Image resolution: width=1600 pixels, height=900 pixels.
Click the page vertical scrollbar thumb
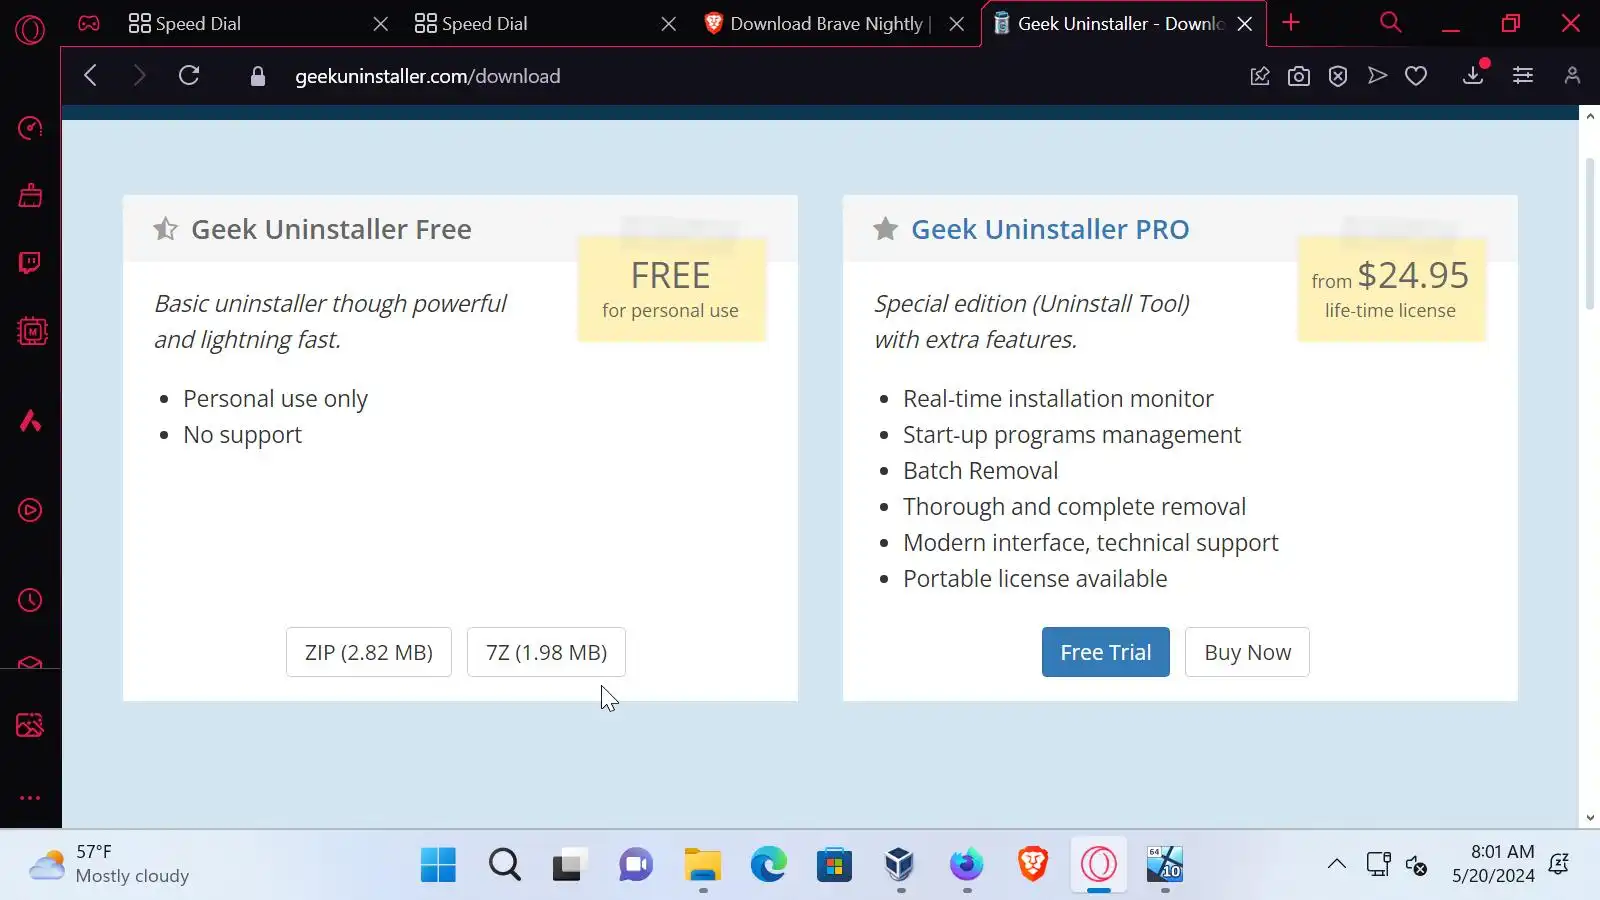pyautogui.click(x=1589, y=234)
